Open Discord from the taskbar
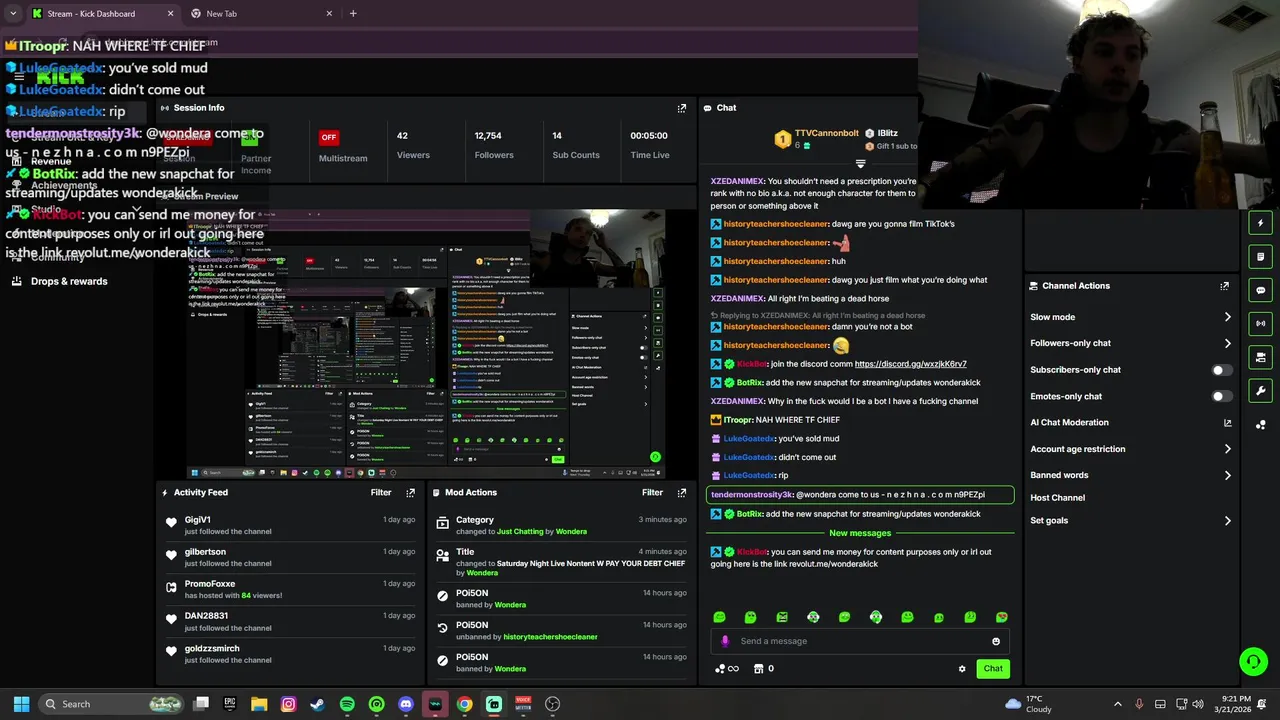Image resolution: width=1280 pixels, height=720 pixels. coord(406,704)
